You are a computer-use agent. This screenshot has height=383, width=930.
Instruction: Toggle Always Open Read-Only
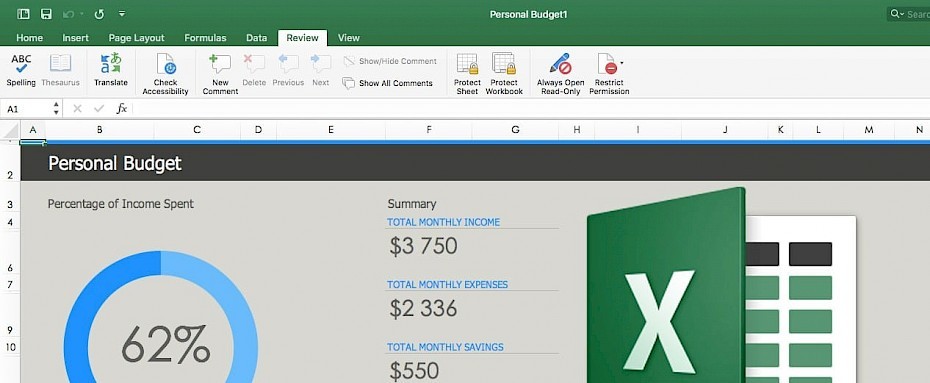(x=560, y=74)
